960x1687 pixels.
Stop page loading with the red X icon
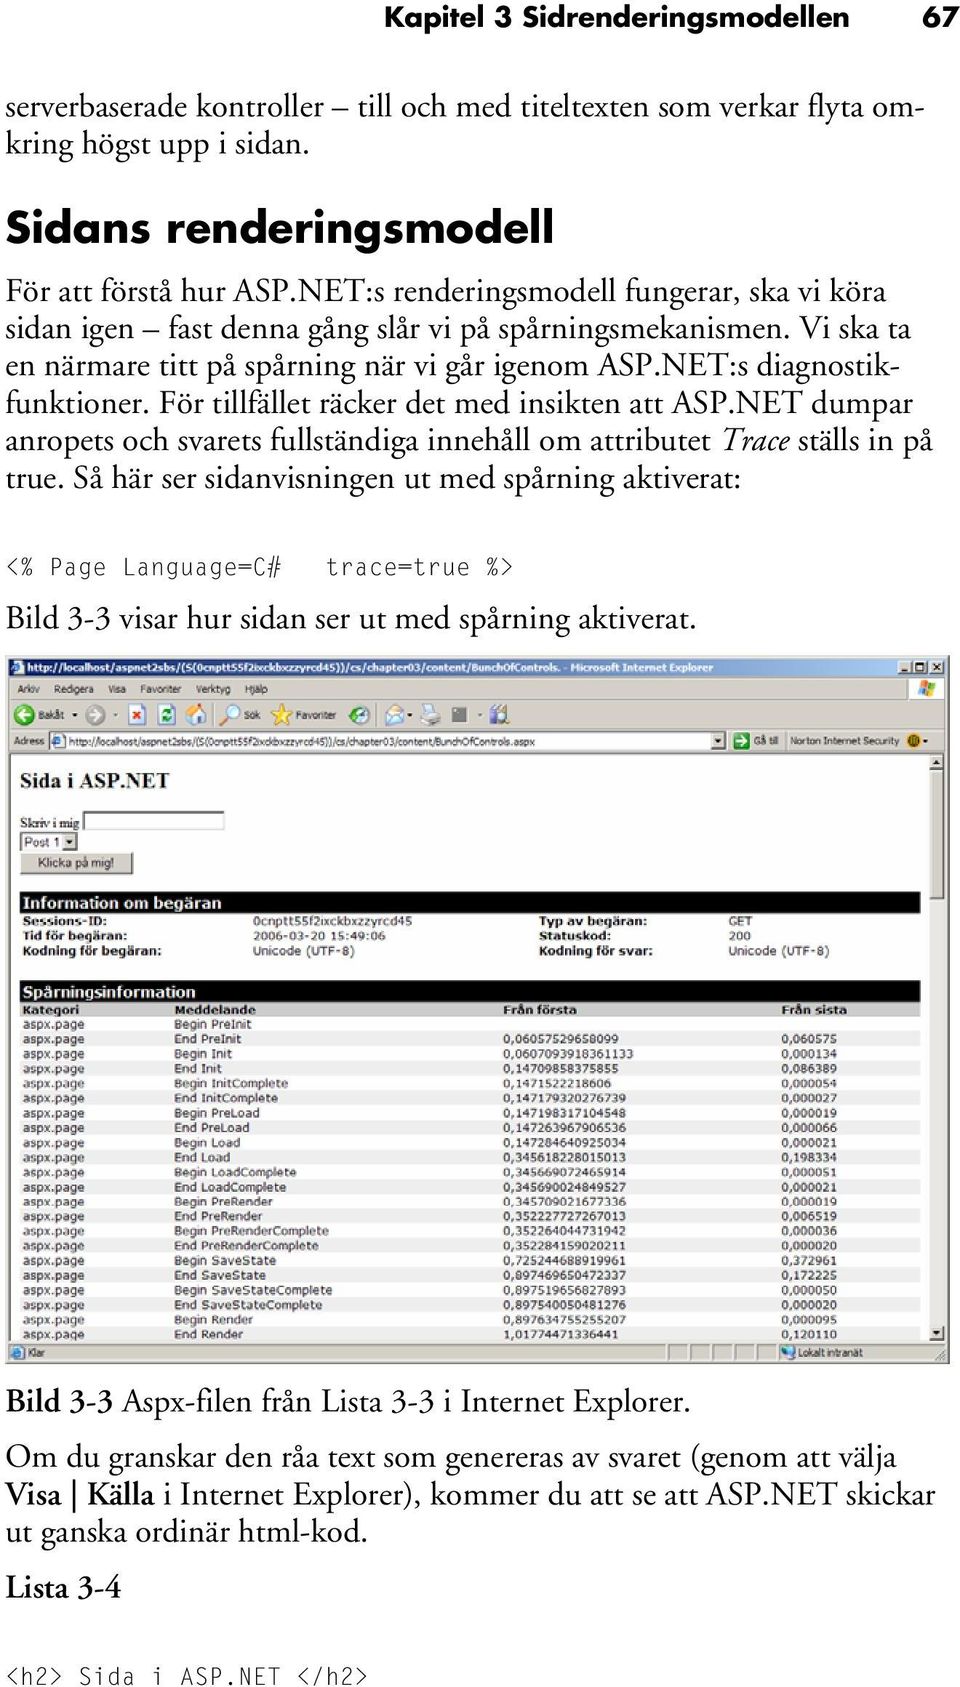pos(138,715)
